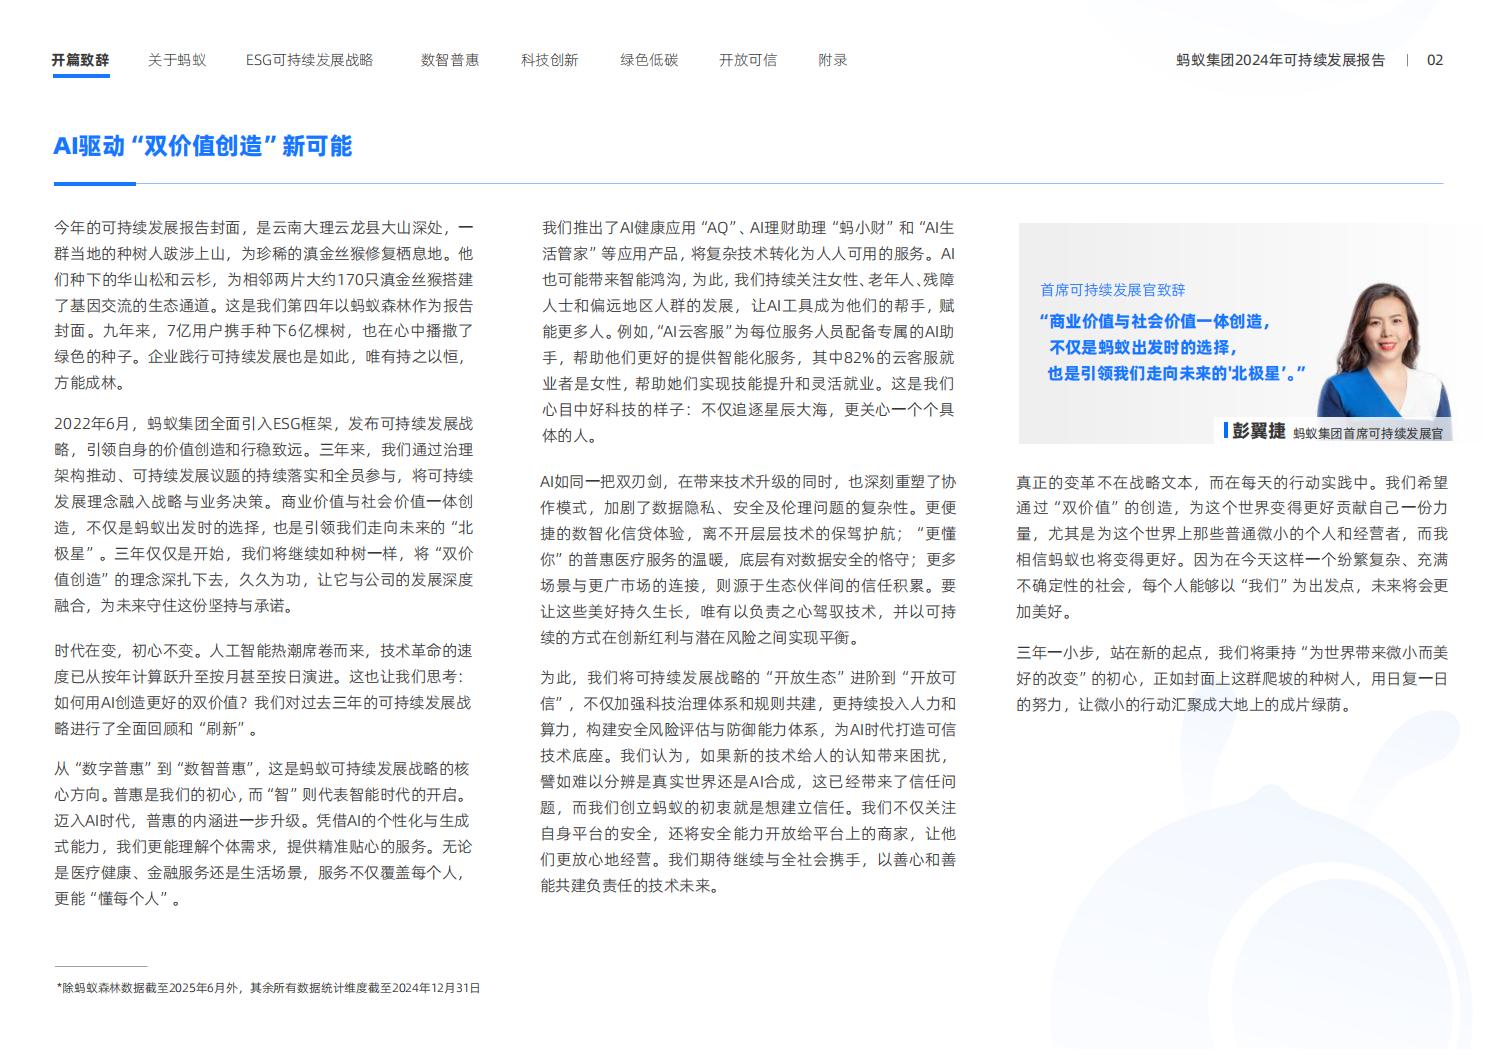The image size is (1496, 1050).
Task: Select the ESG可持续发展战略 tab
Action: coord(310,60)
